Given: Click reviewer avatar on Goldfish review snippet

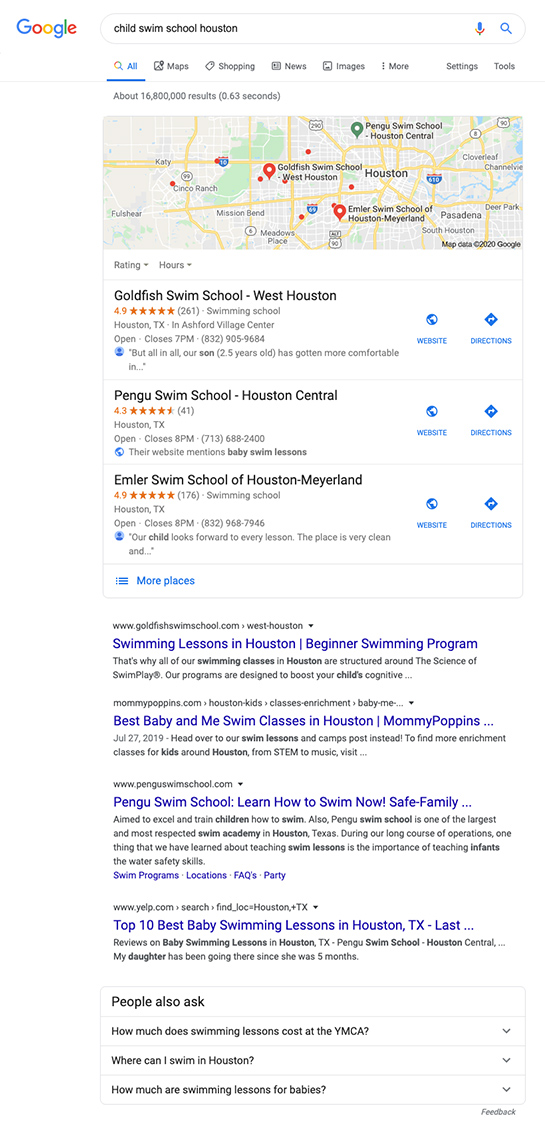Looking at the screenshot, I should tap(119, 352).
